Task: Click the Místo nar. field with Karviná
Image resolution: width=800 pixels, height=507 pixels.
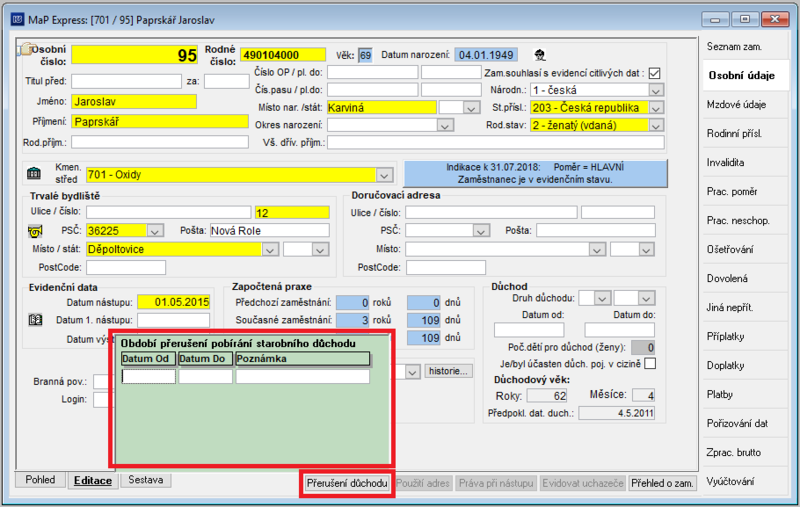Action: click(x=382, y=108)
